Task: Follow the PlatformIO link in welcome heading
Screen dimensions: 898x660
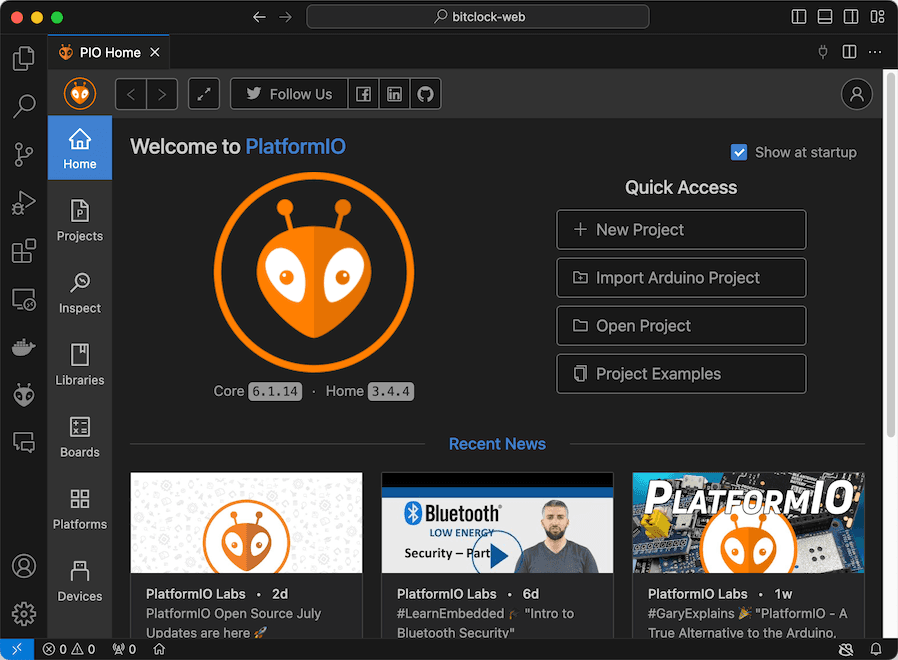Action: coord(296,147)
